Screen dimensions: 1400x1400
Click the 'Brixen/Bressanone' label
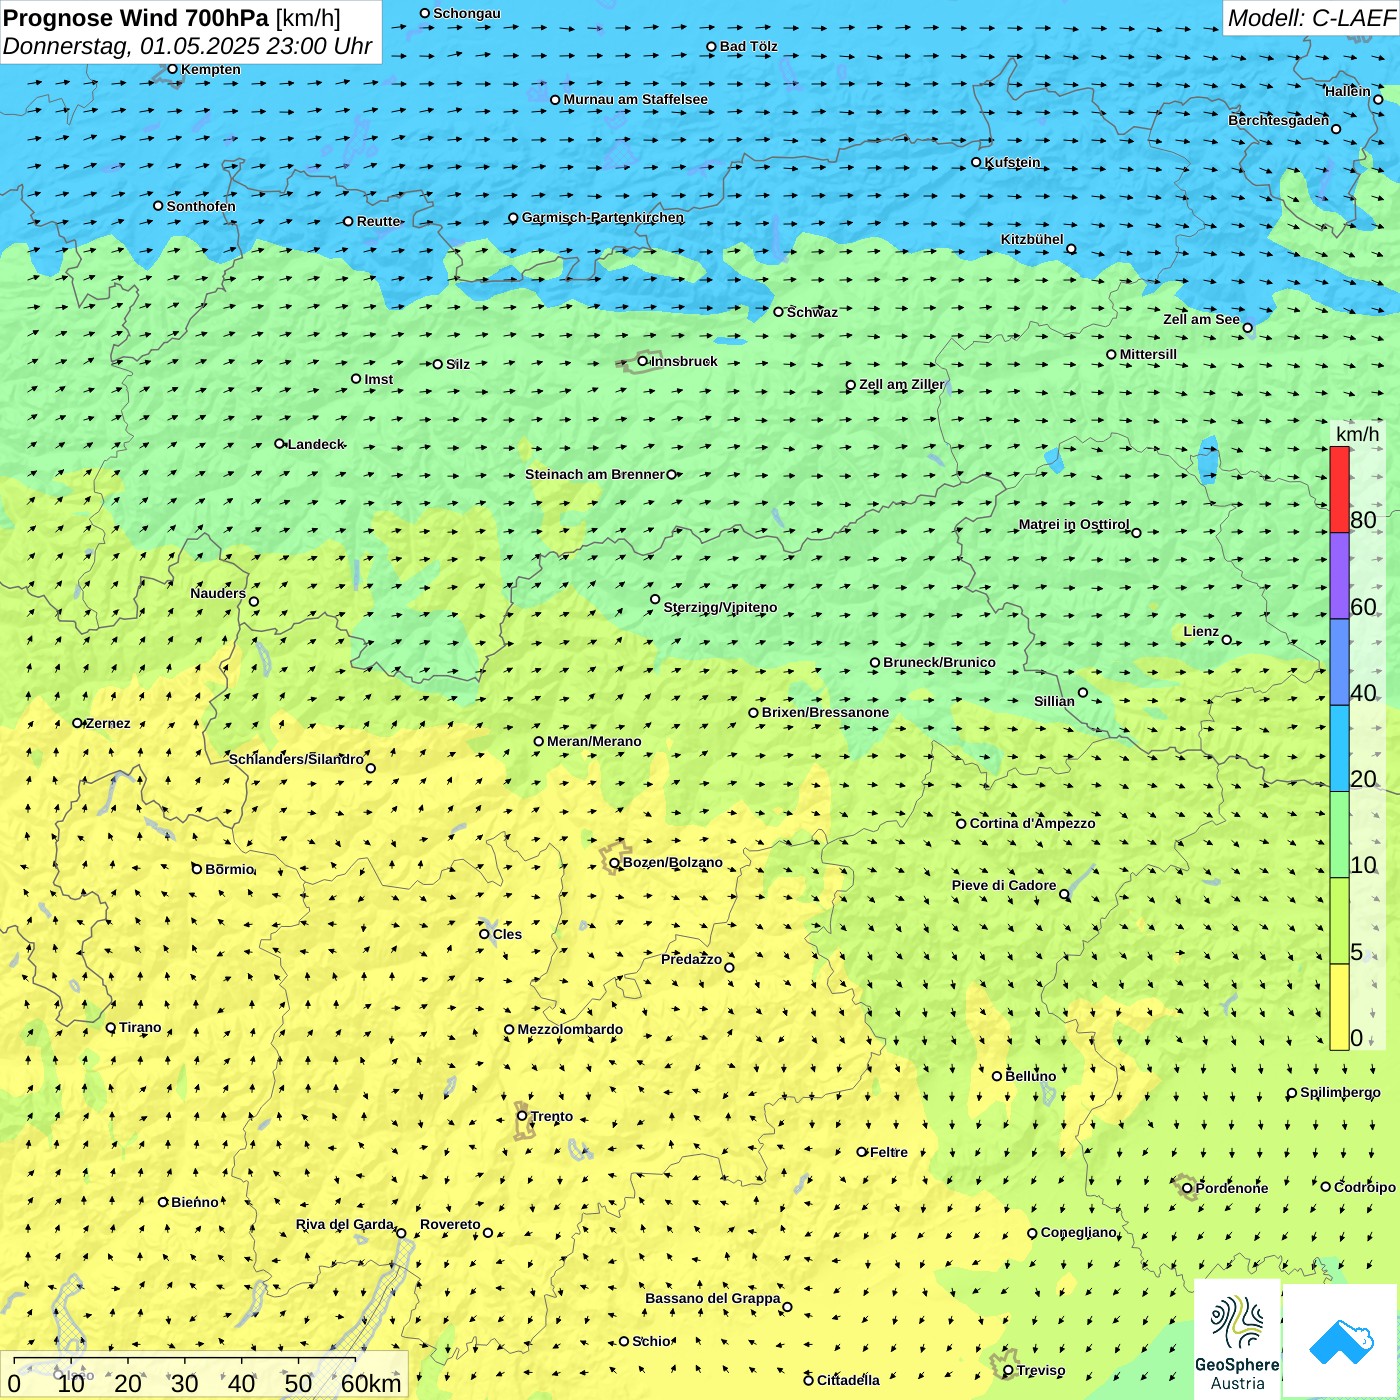(825, 712)
